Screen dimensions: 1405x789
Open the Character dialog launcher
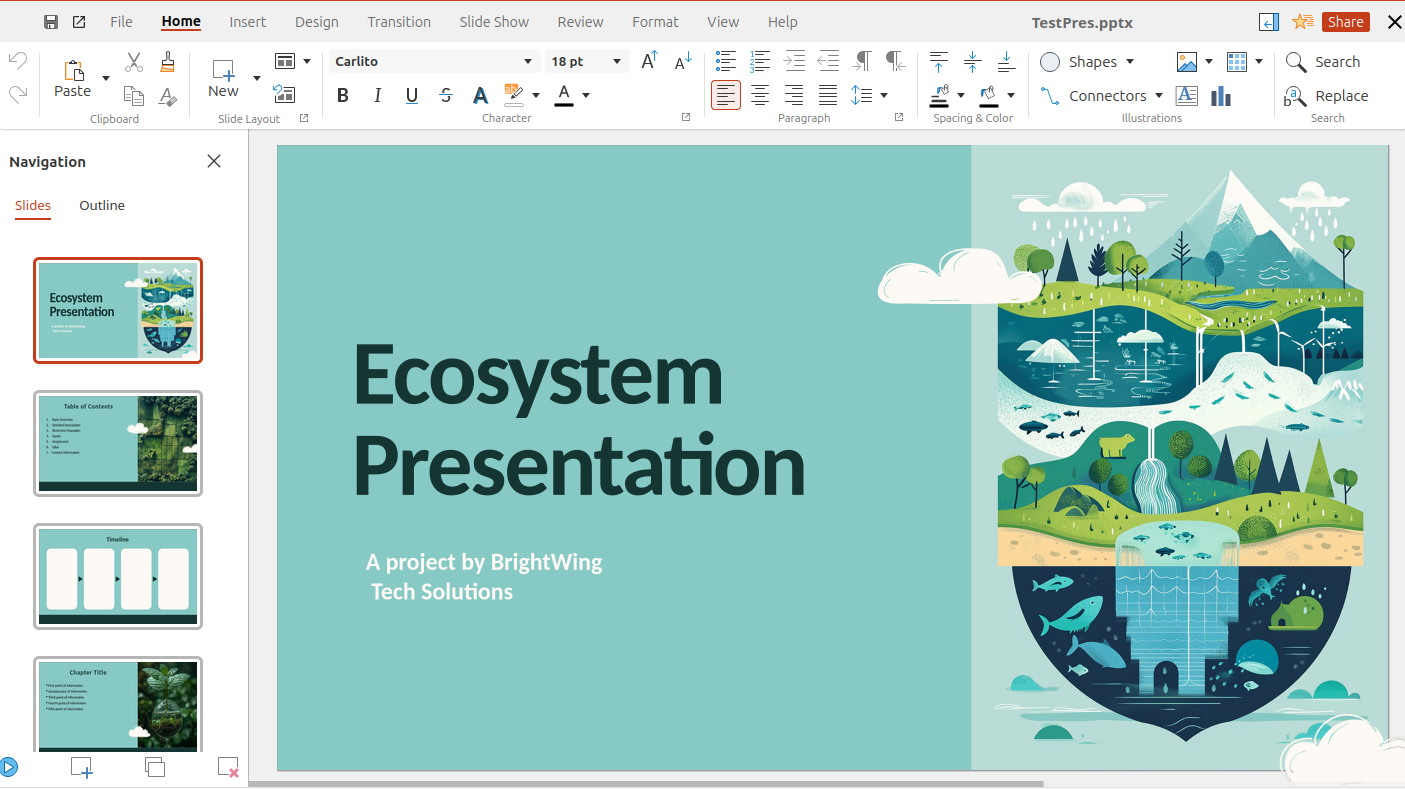tap(686, 117)
